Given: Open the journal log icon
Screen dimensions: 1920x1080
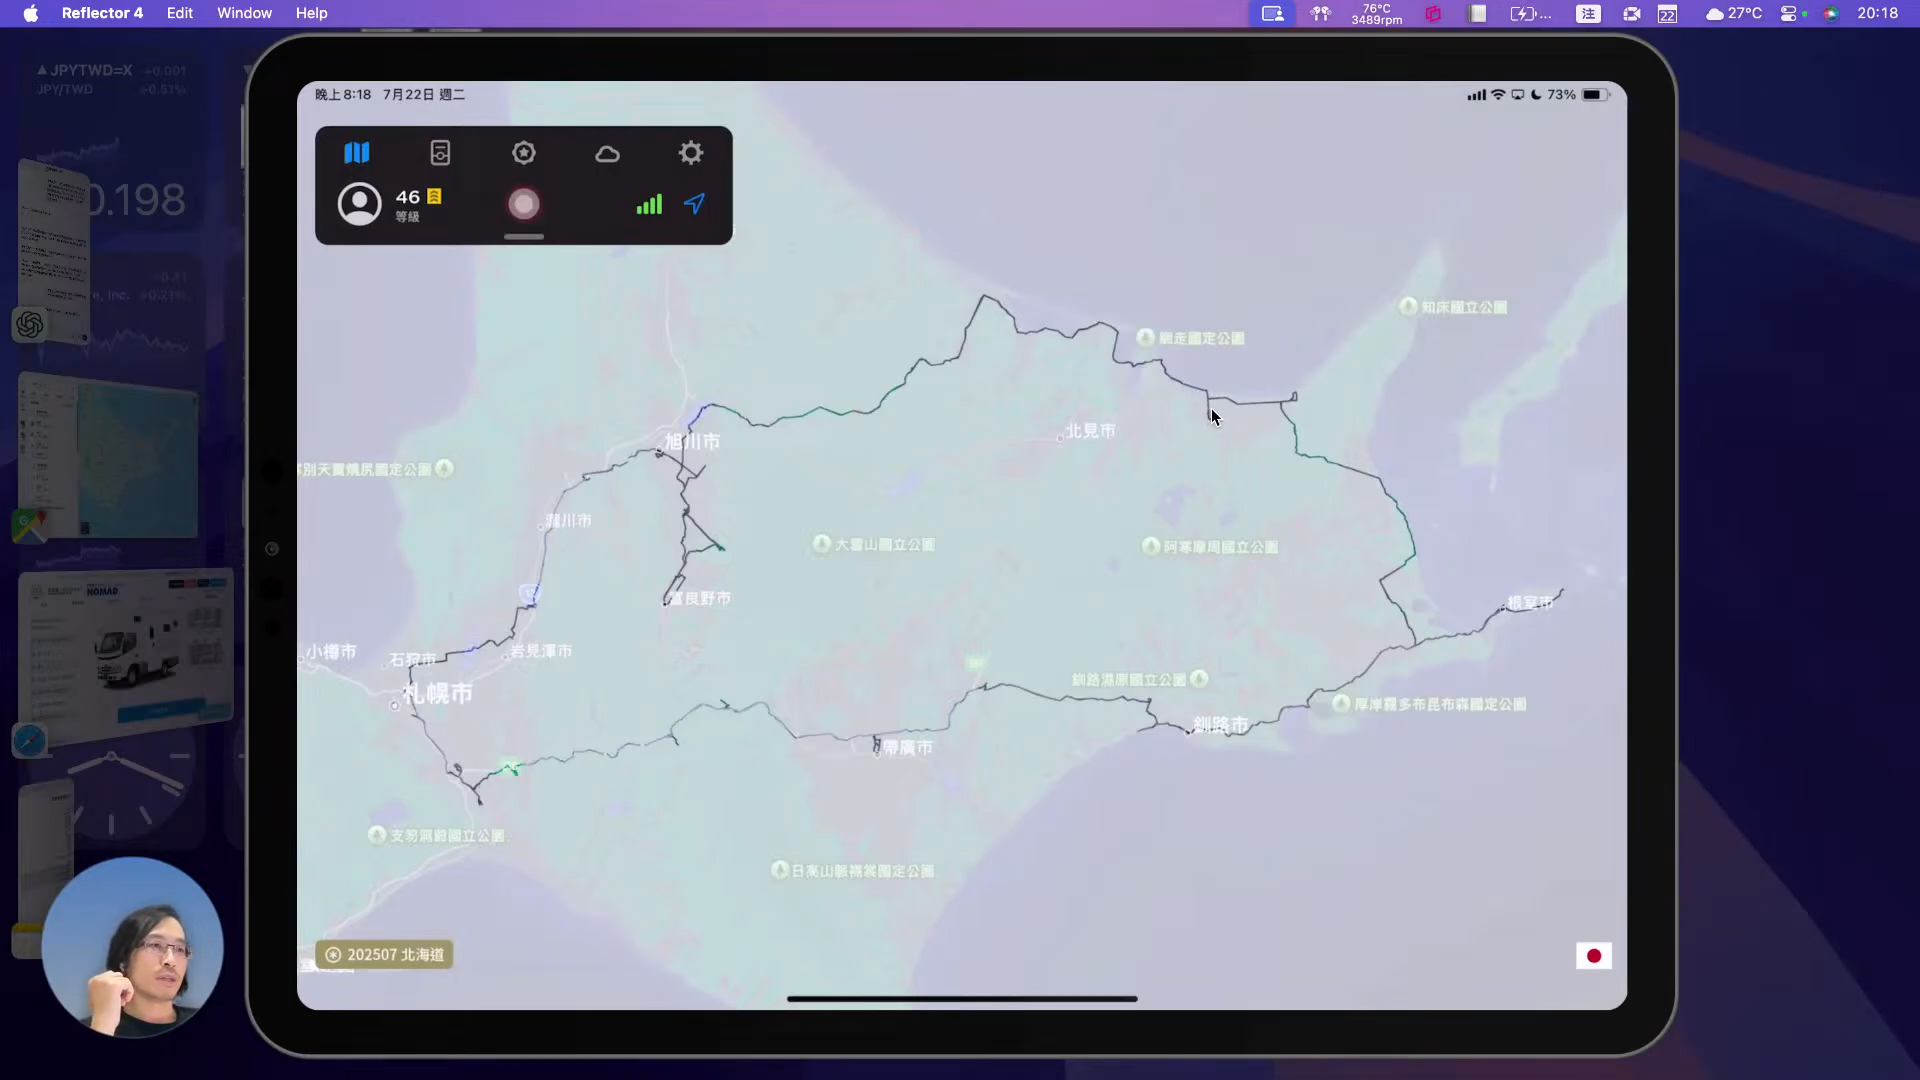Looking at the screenshot, I should (440, 153).
